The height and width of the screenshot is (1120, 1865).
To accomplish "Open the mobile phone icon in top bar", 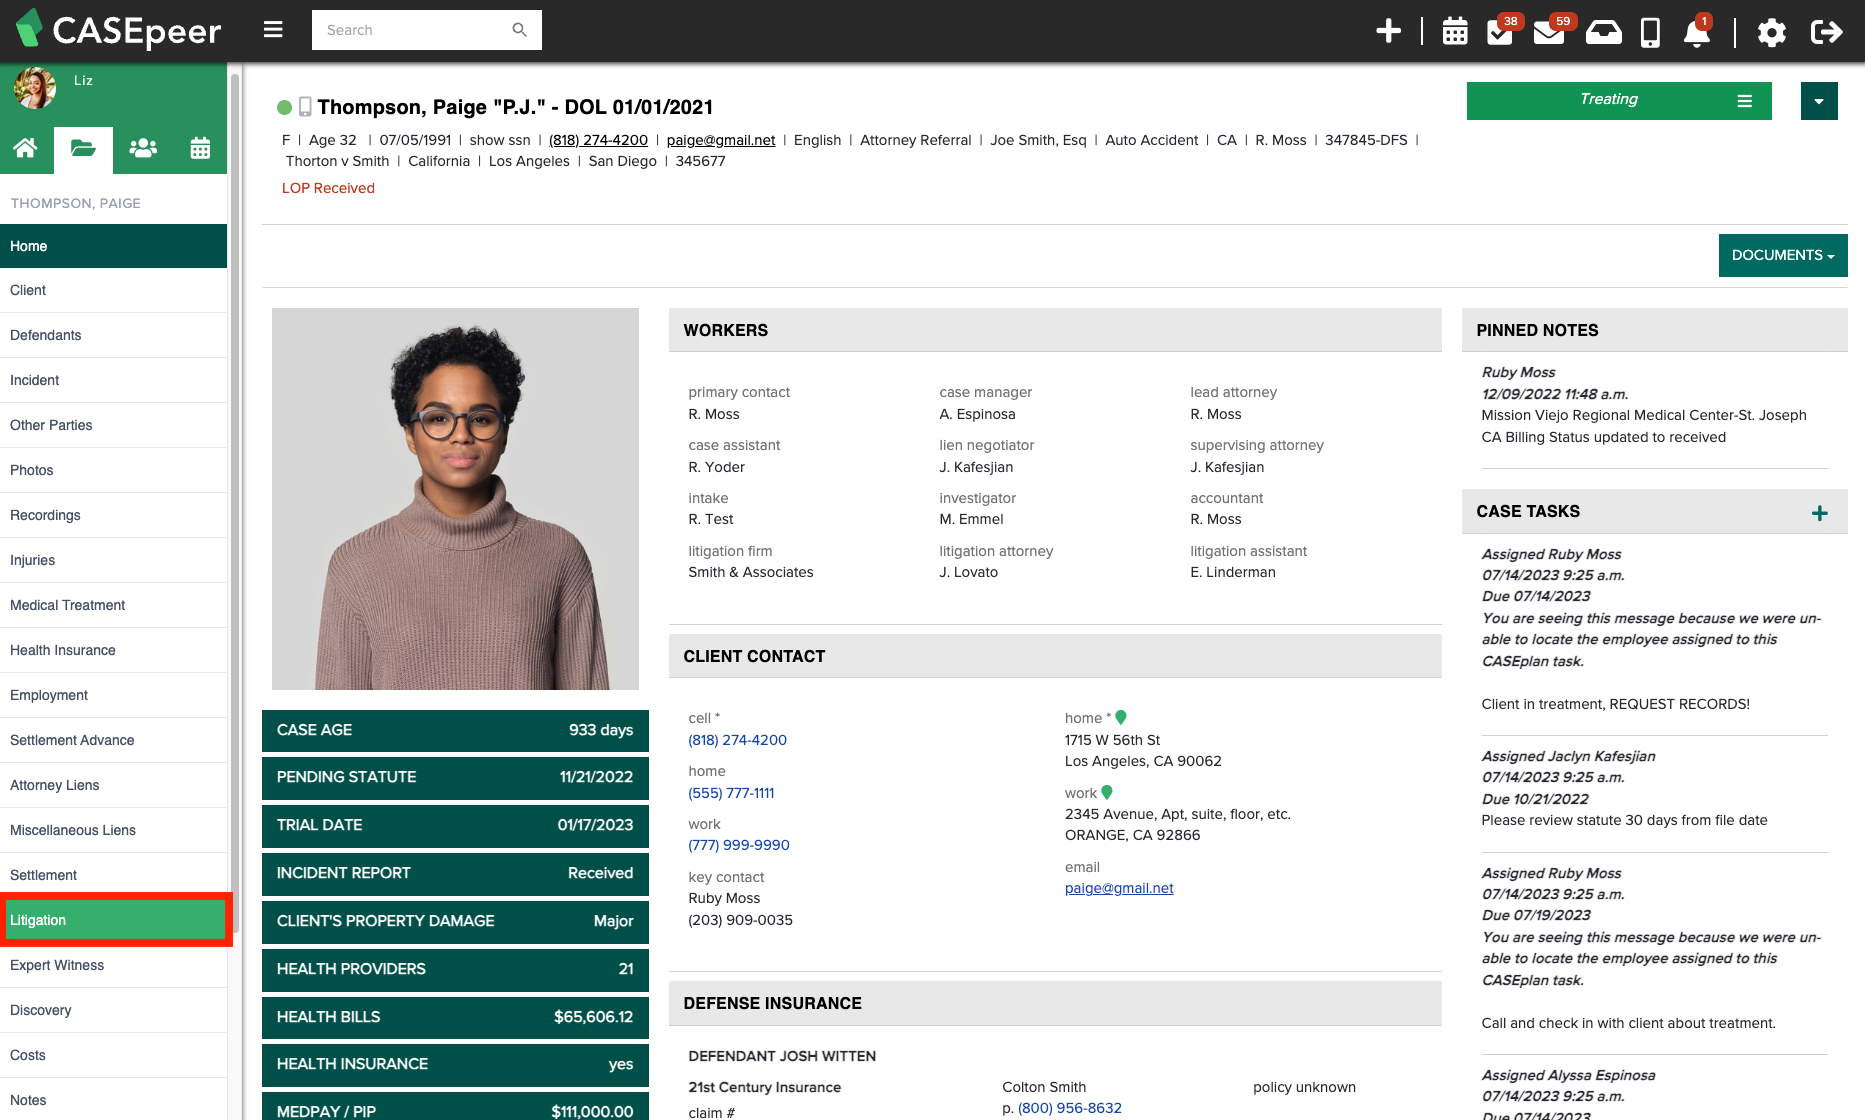I will (x=1650, y=32).
